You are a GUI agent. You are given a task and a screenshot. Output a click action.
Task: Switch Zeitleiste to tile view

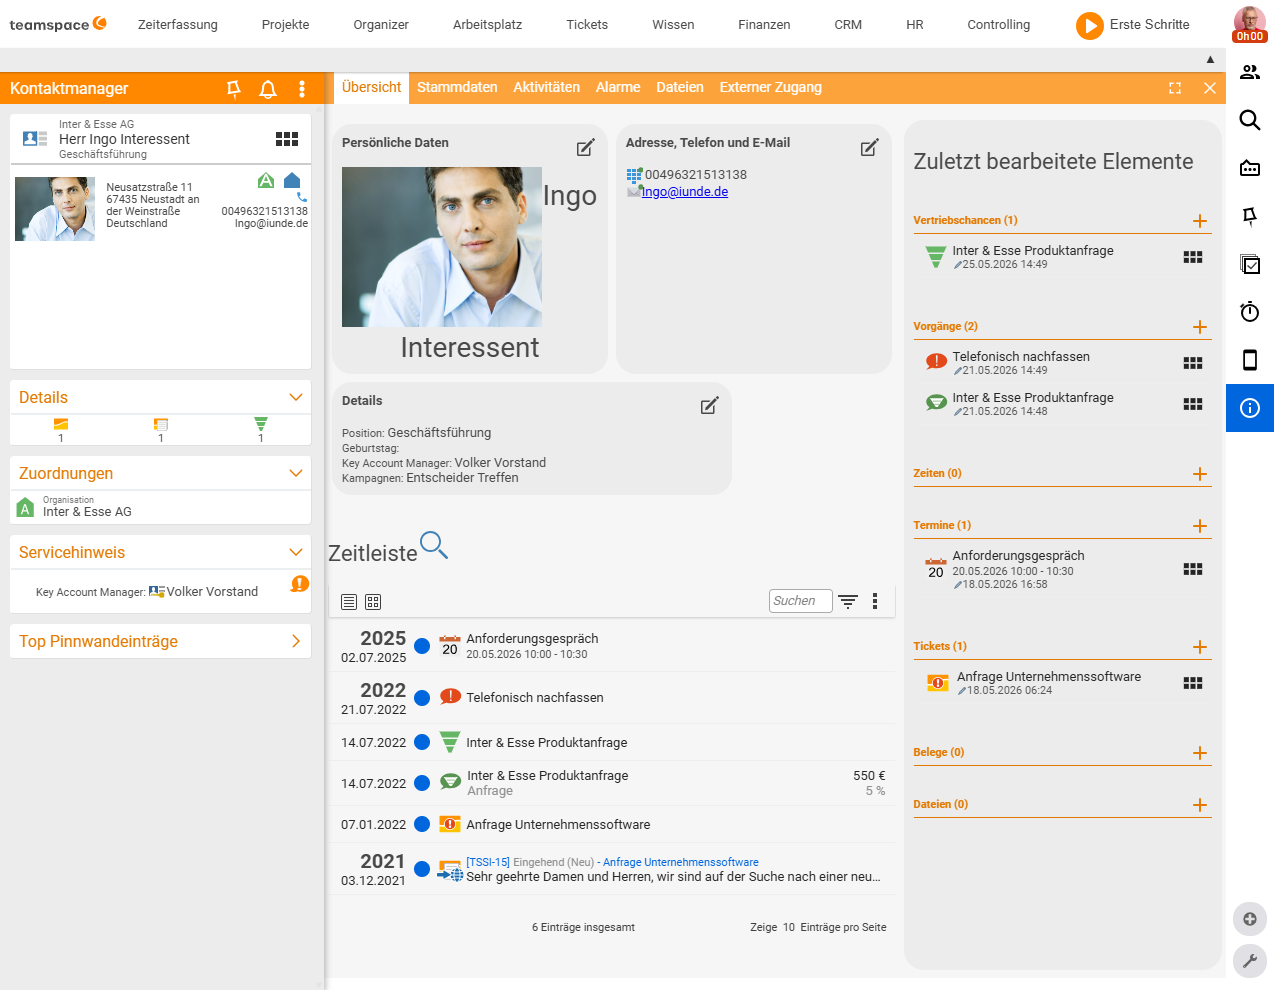pos(373,602)
